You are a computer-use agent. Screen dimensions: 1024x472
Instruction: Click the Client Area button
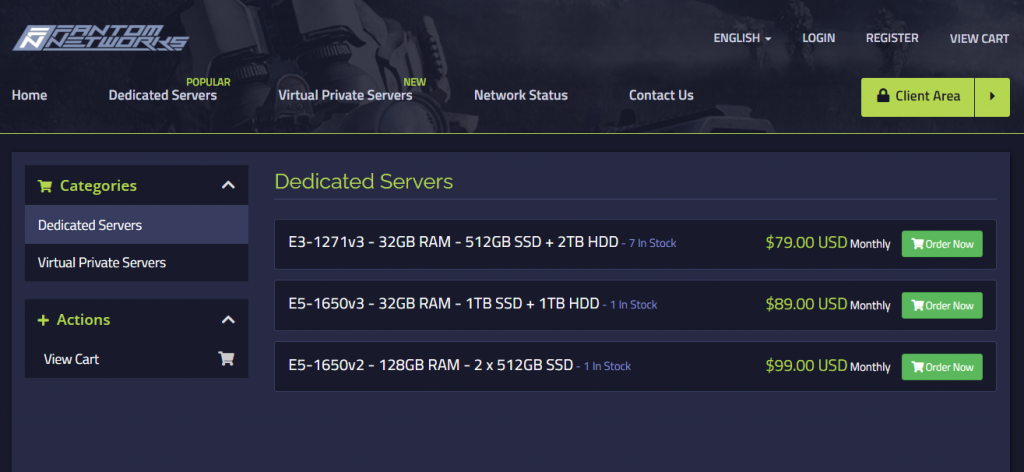918,97
